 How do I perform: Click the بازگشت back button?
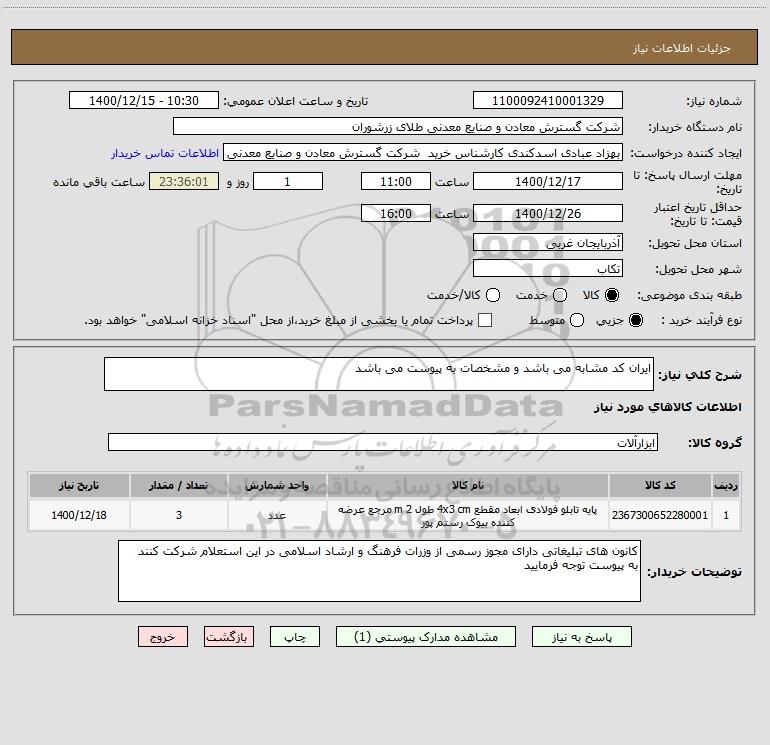(x=229, y=637)
